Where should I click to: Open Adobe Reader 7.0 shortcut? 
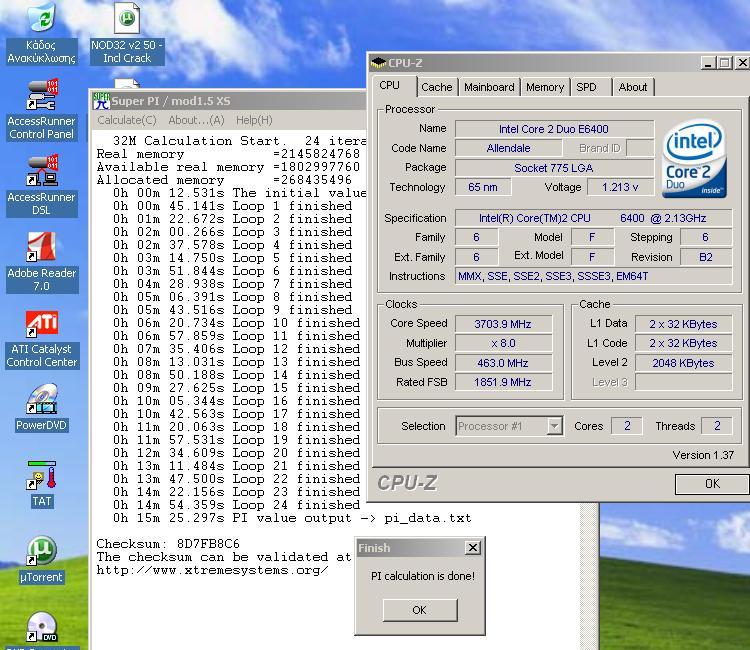click(x=42, y=262)
